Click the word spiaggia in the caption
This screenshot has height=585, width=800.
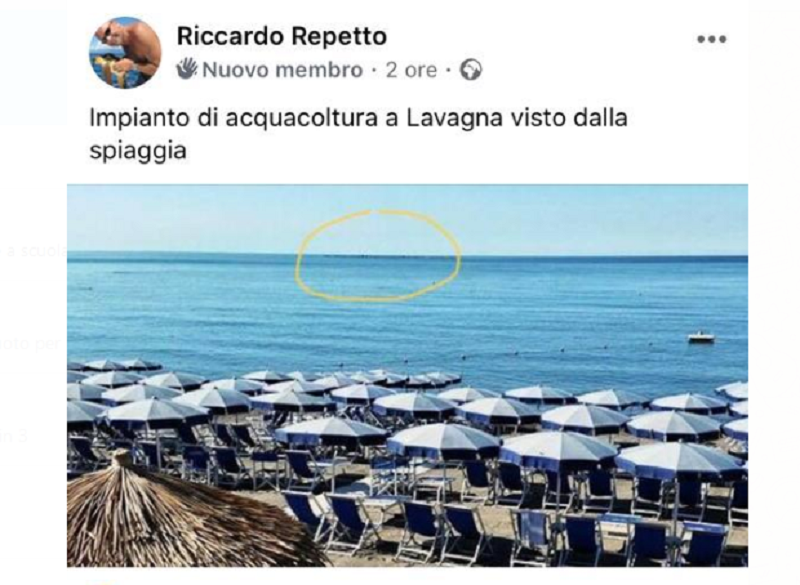138,151
